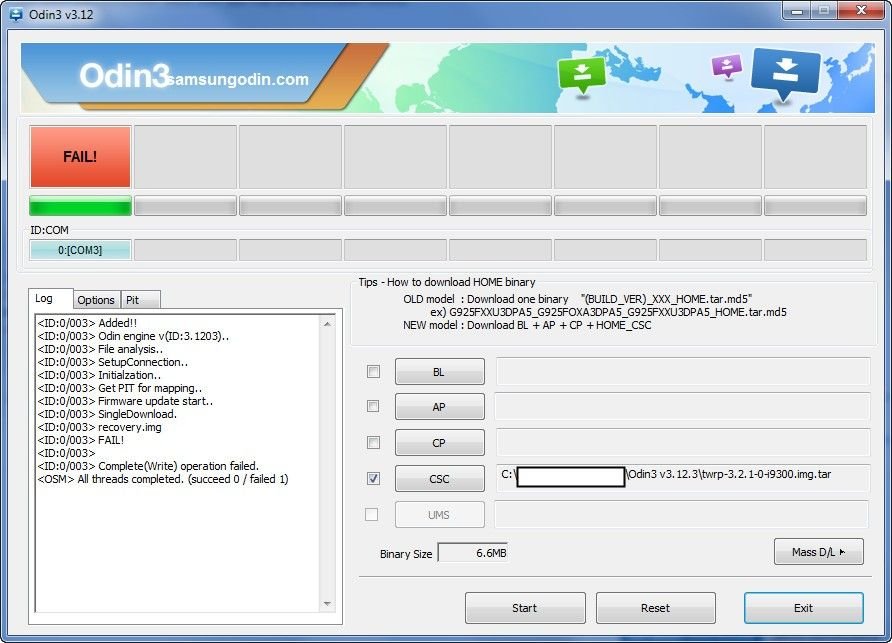
Task: Click the log scrollbar down arrow
Action: pos(327,603)
